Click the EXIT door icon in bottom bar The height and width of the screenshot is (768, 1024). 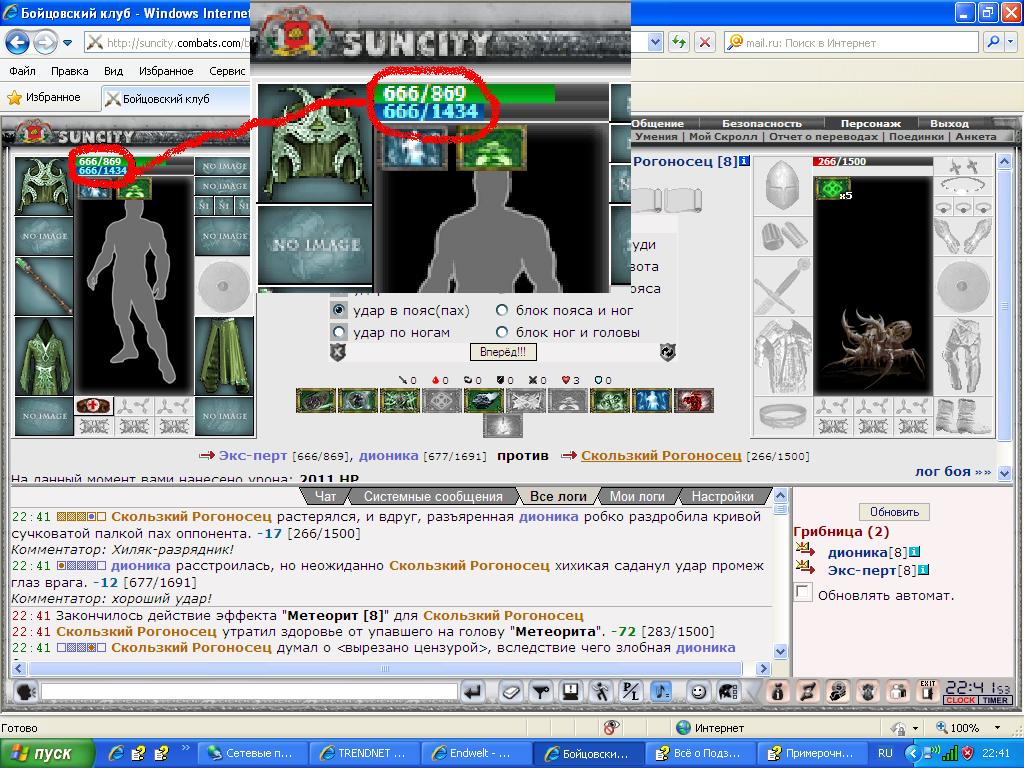tap(928, 692)
